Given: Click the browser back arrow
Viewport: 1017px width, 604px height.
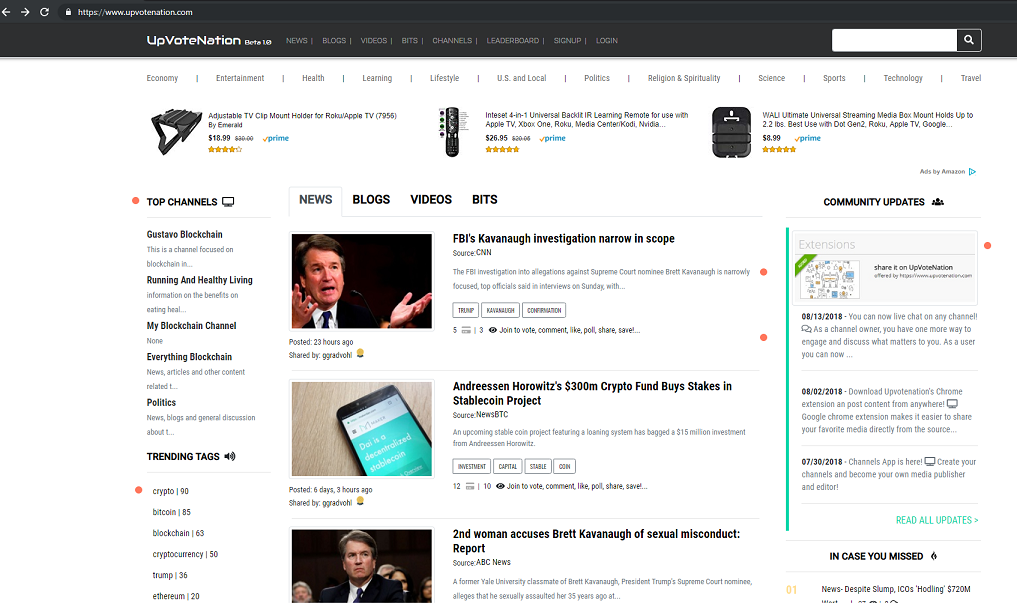Looking at the screenshot, I should (x=6, y=12).
